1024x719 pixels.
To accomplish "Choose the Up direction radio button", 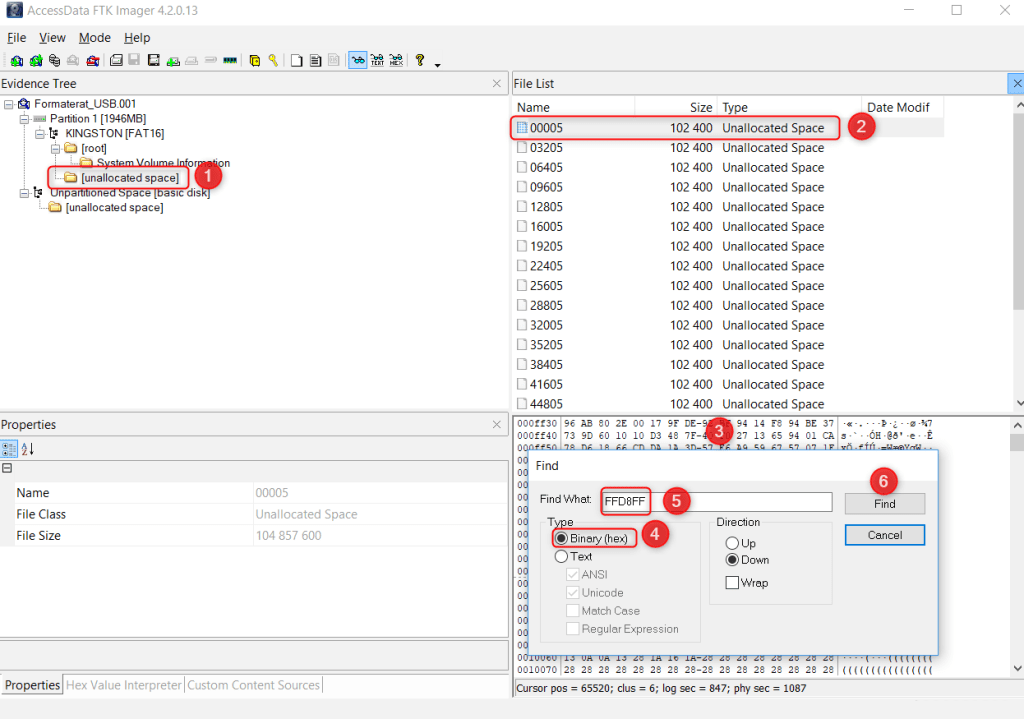I will pos(732,543).
